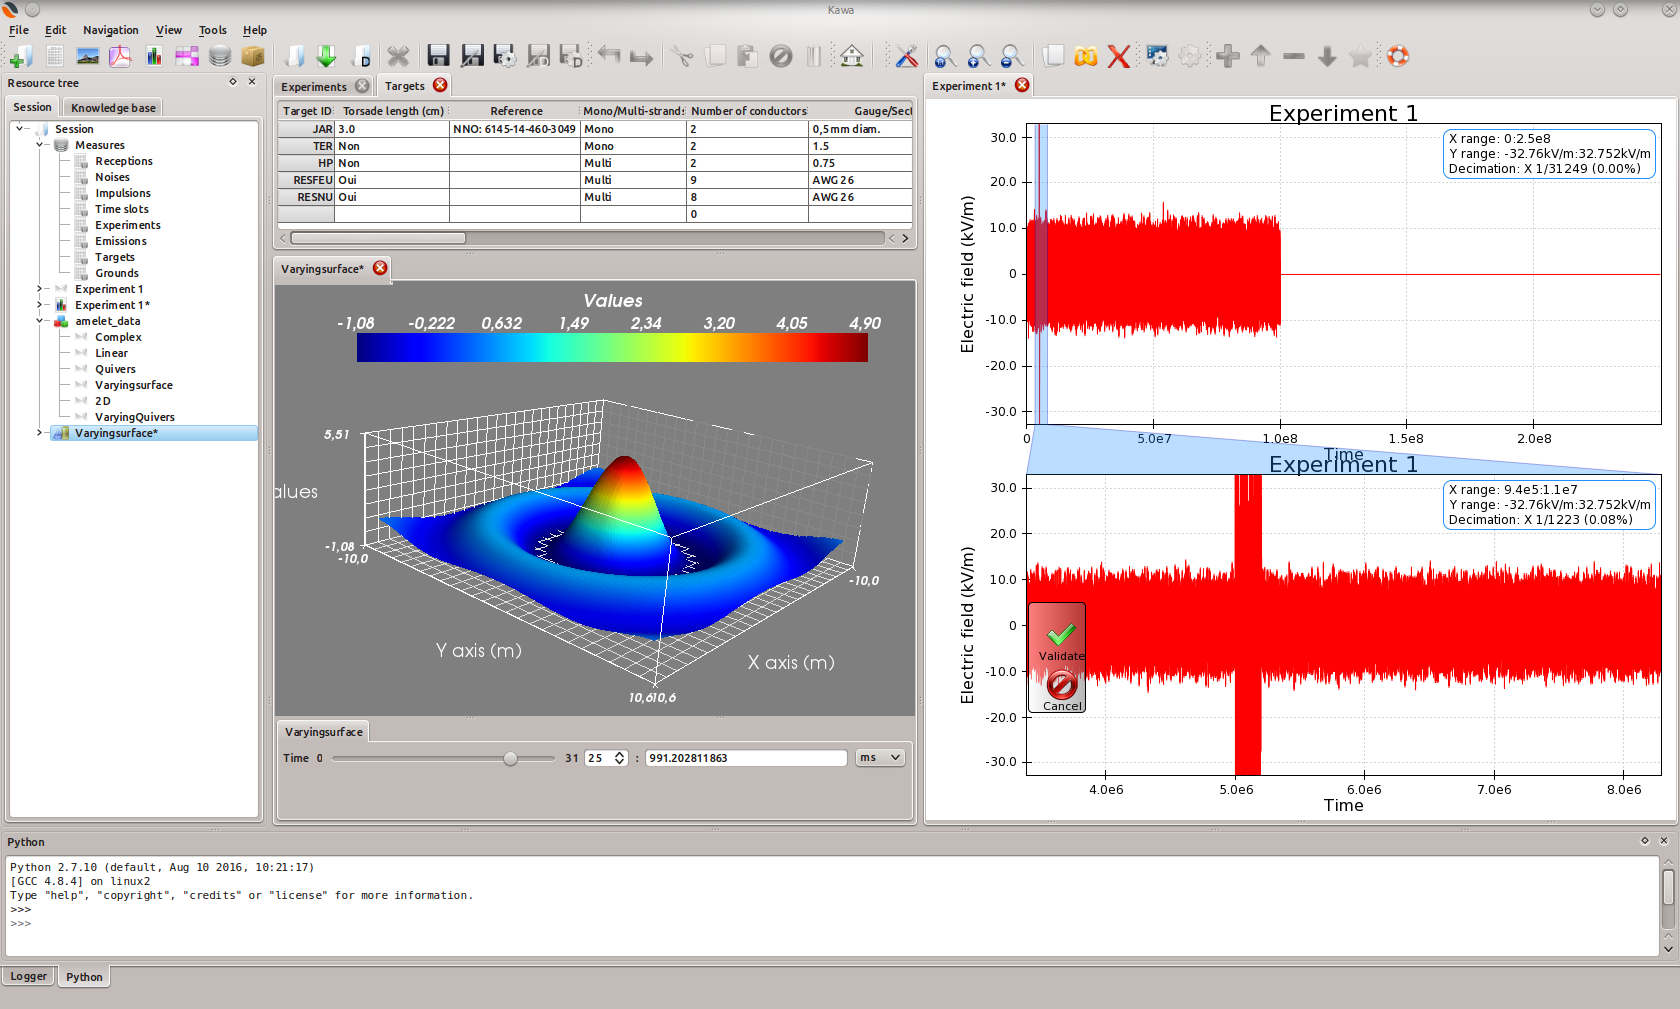Click the brown package box toolbar icon
The height and width of the screenshot is (1009, 1680).
click(253, 56)
